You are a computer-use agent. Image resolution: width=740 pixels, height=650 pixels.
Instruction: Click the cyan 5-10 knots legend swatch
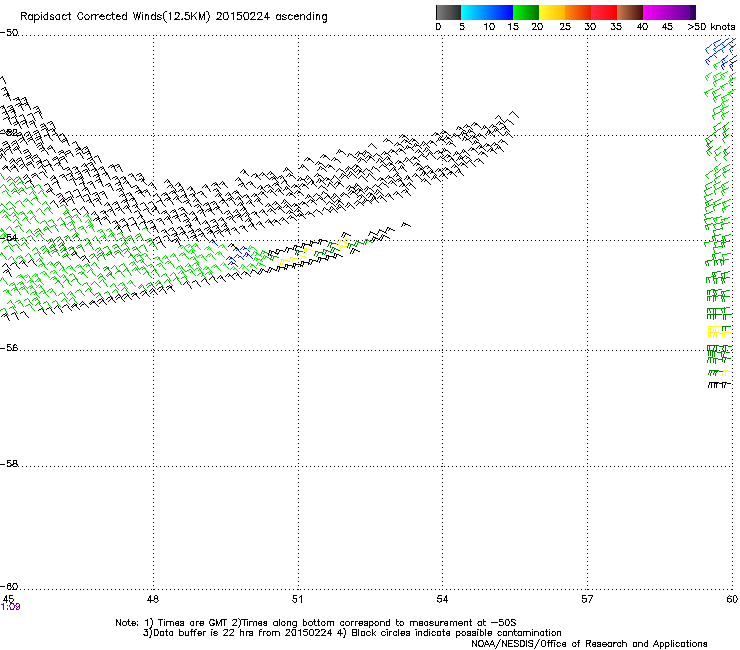coord(473,12)
